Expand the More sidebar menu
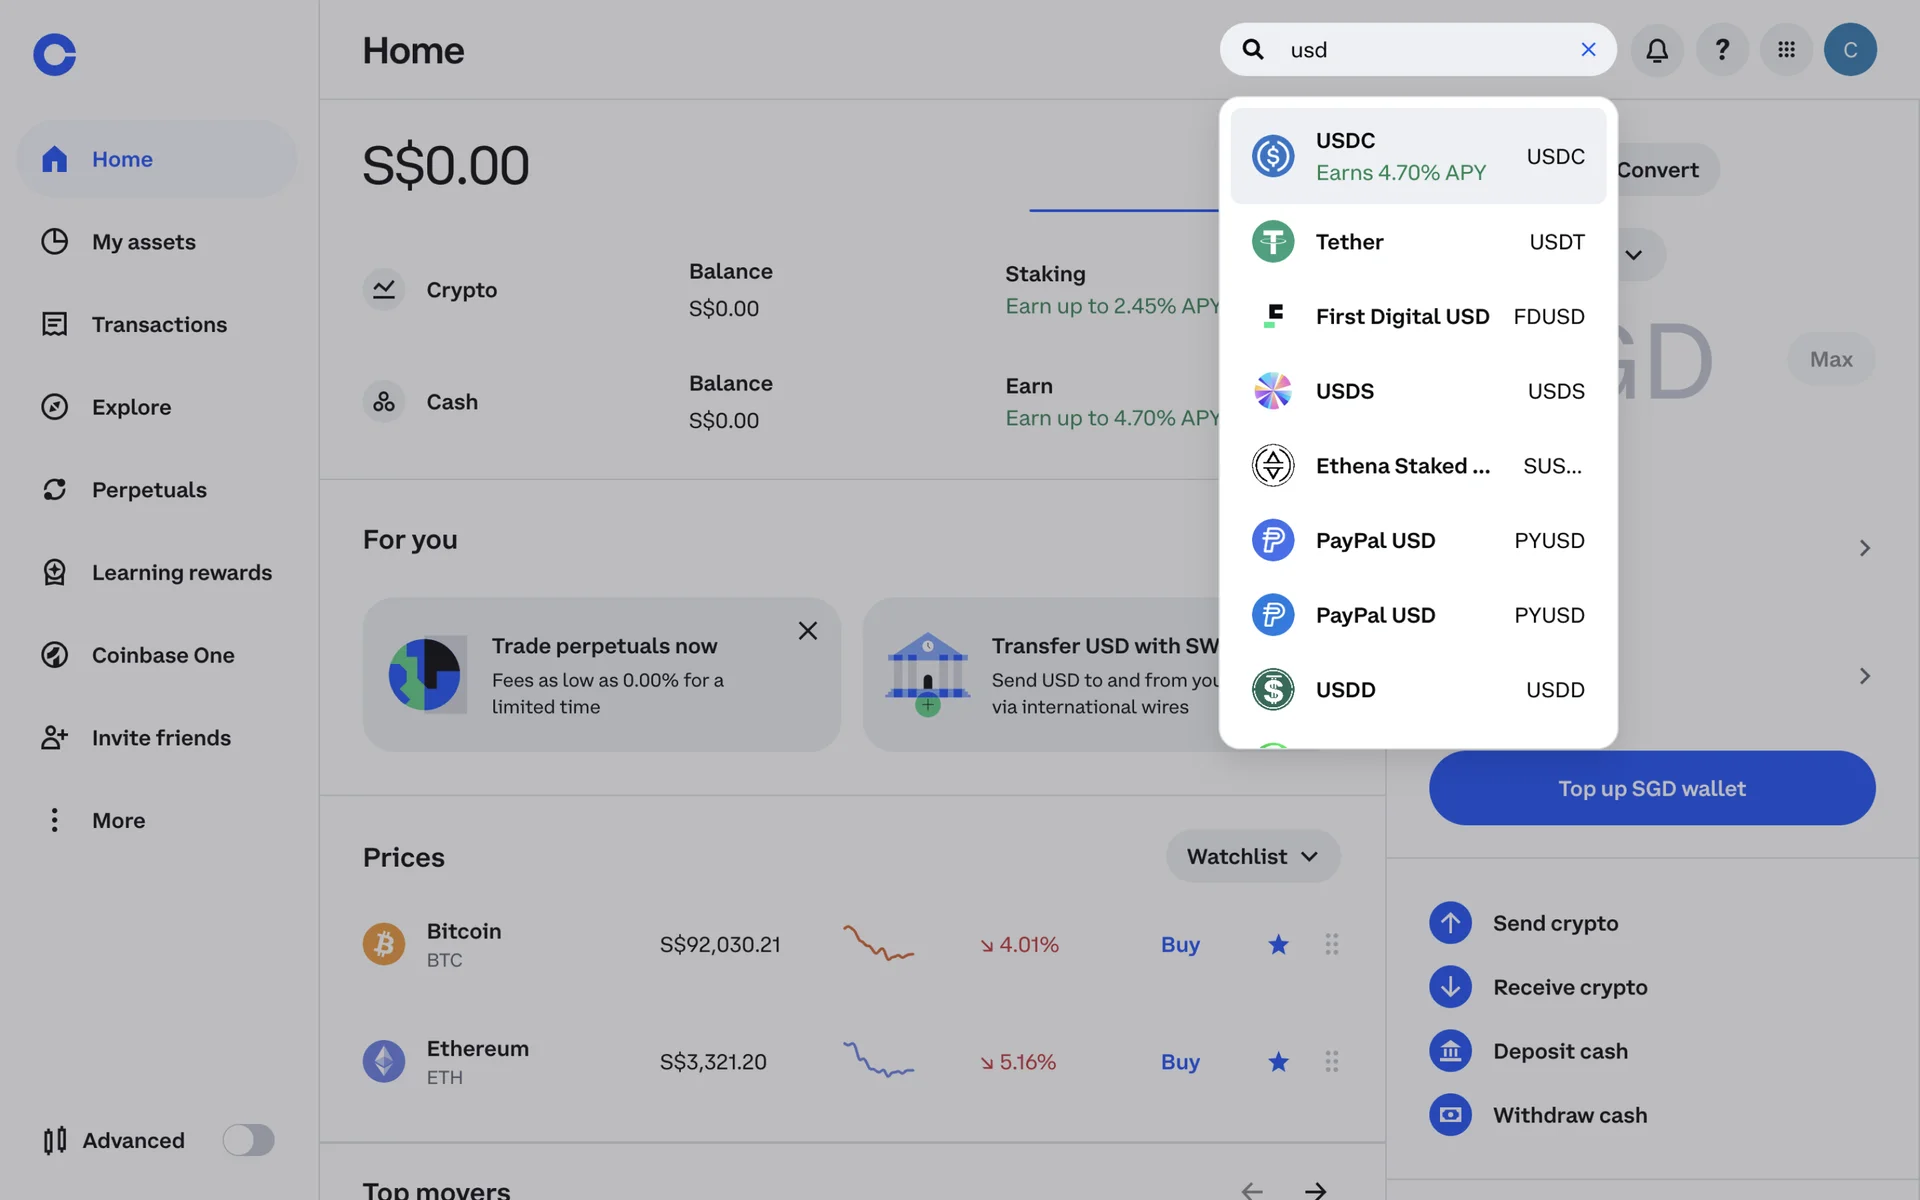 118,821
